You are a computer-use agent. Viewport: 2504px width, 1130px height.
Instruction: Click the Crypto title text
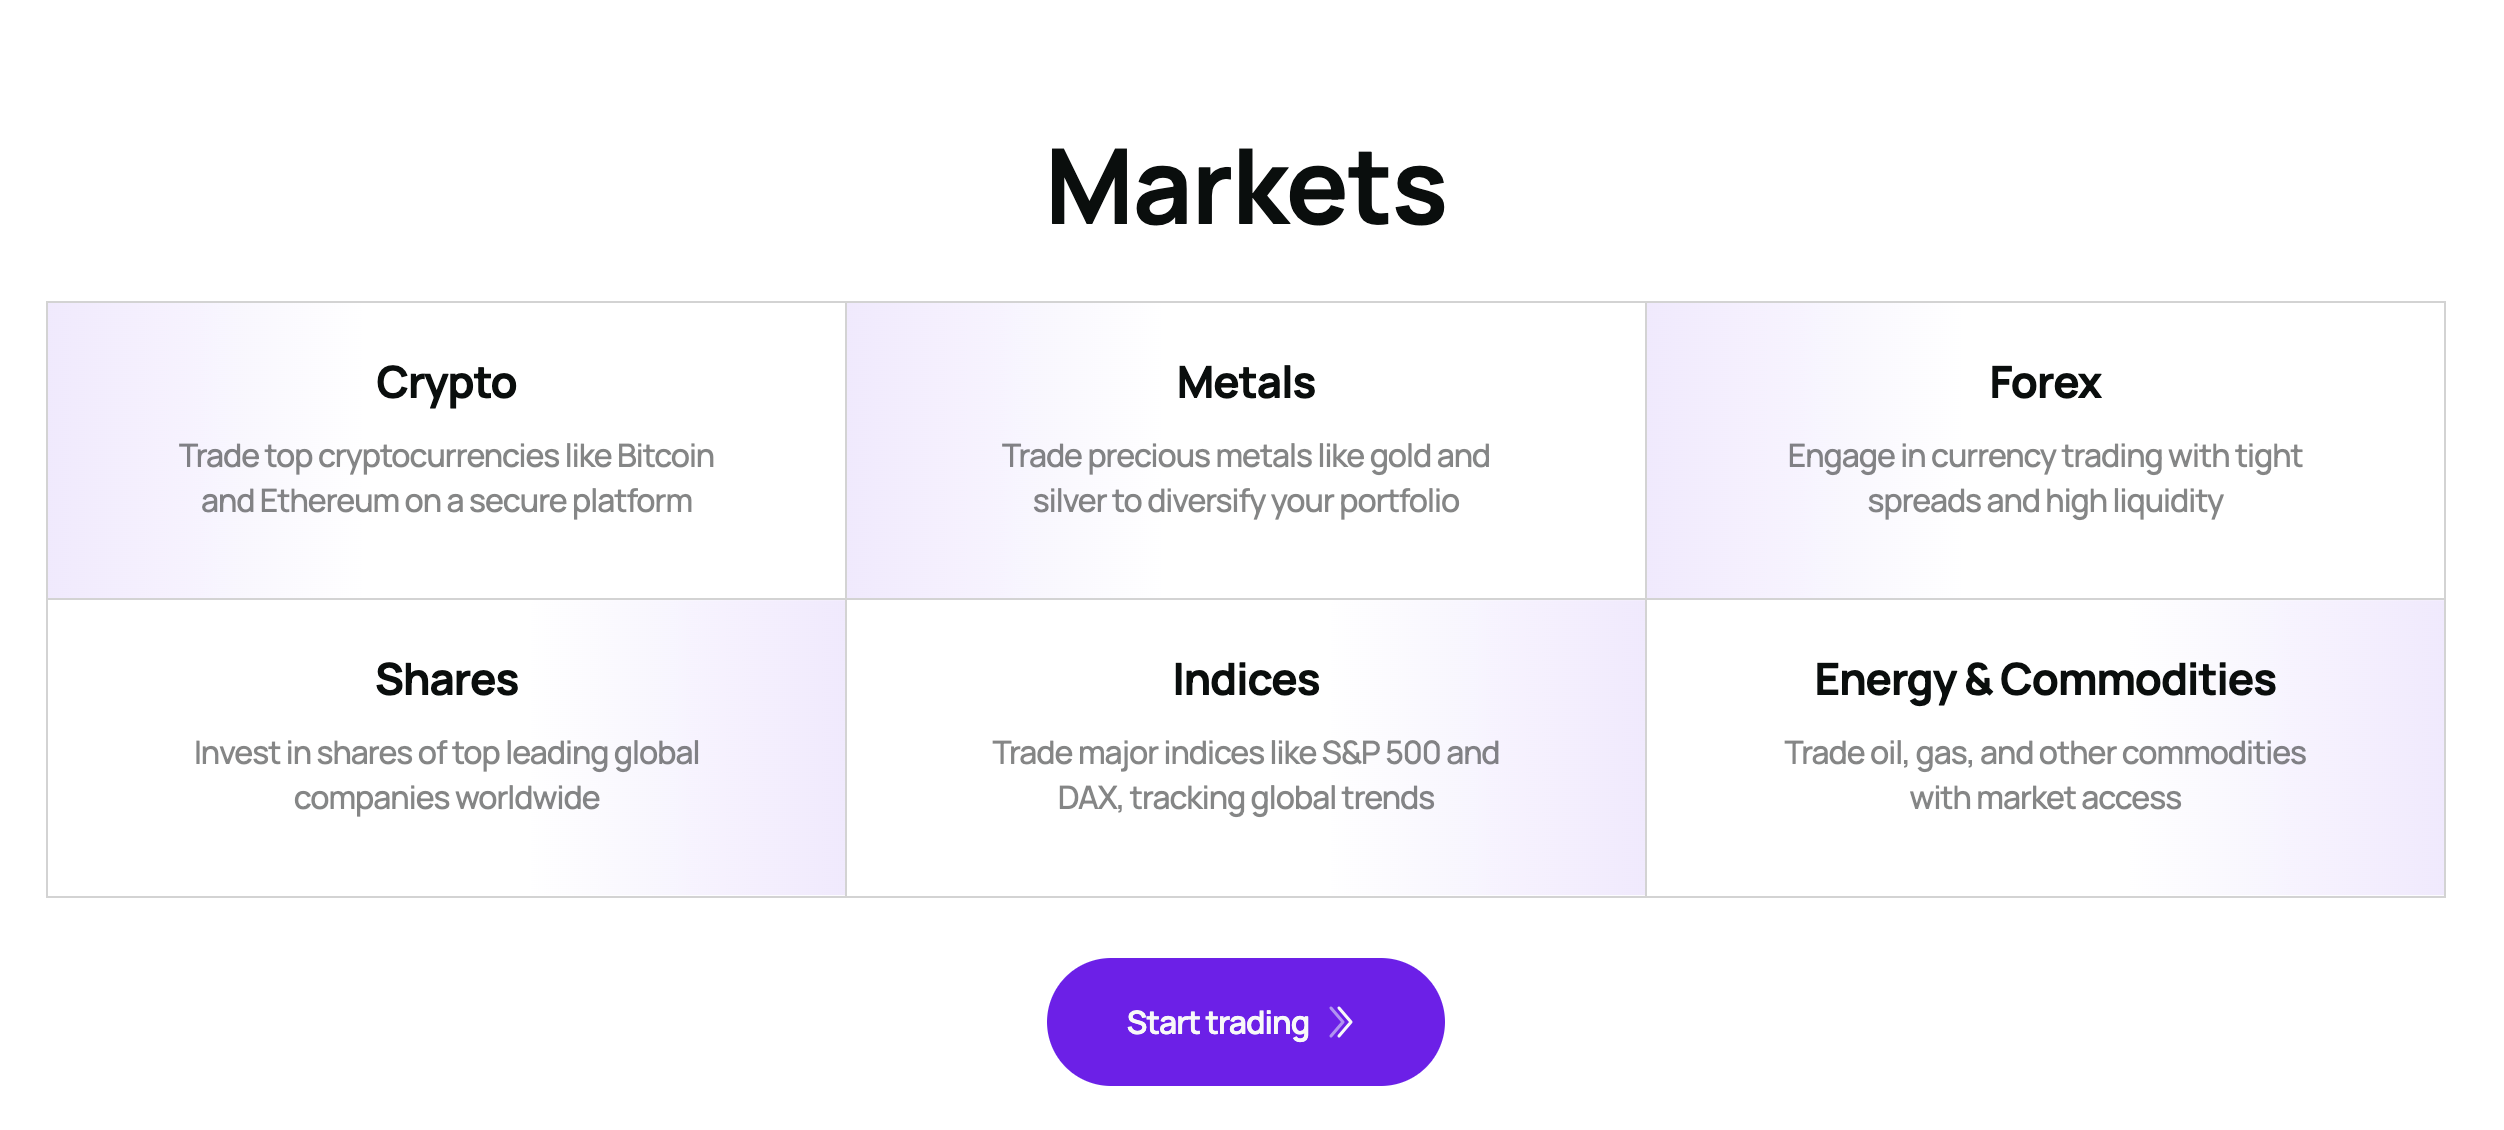point(446,384)
